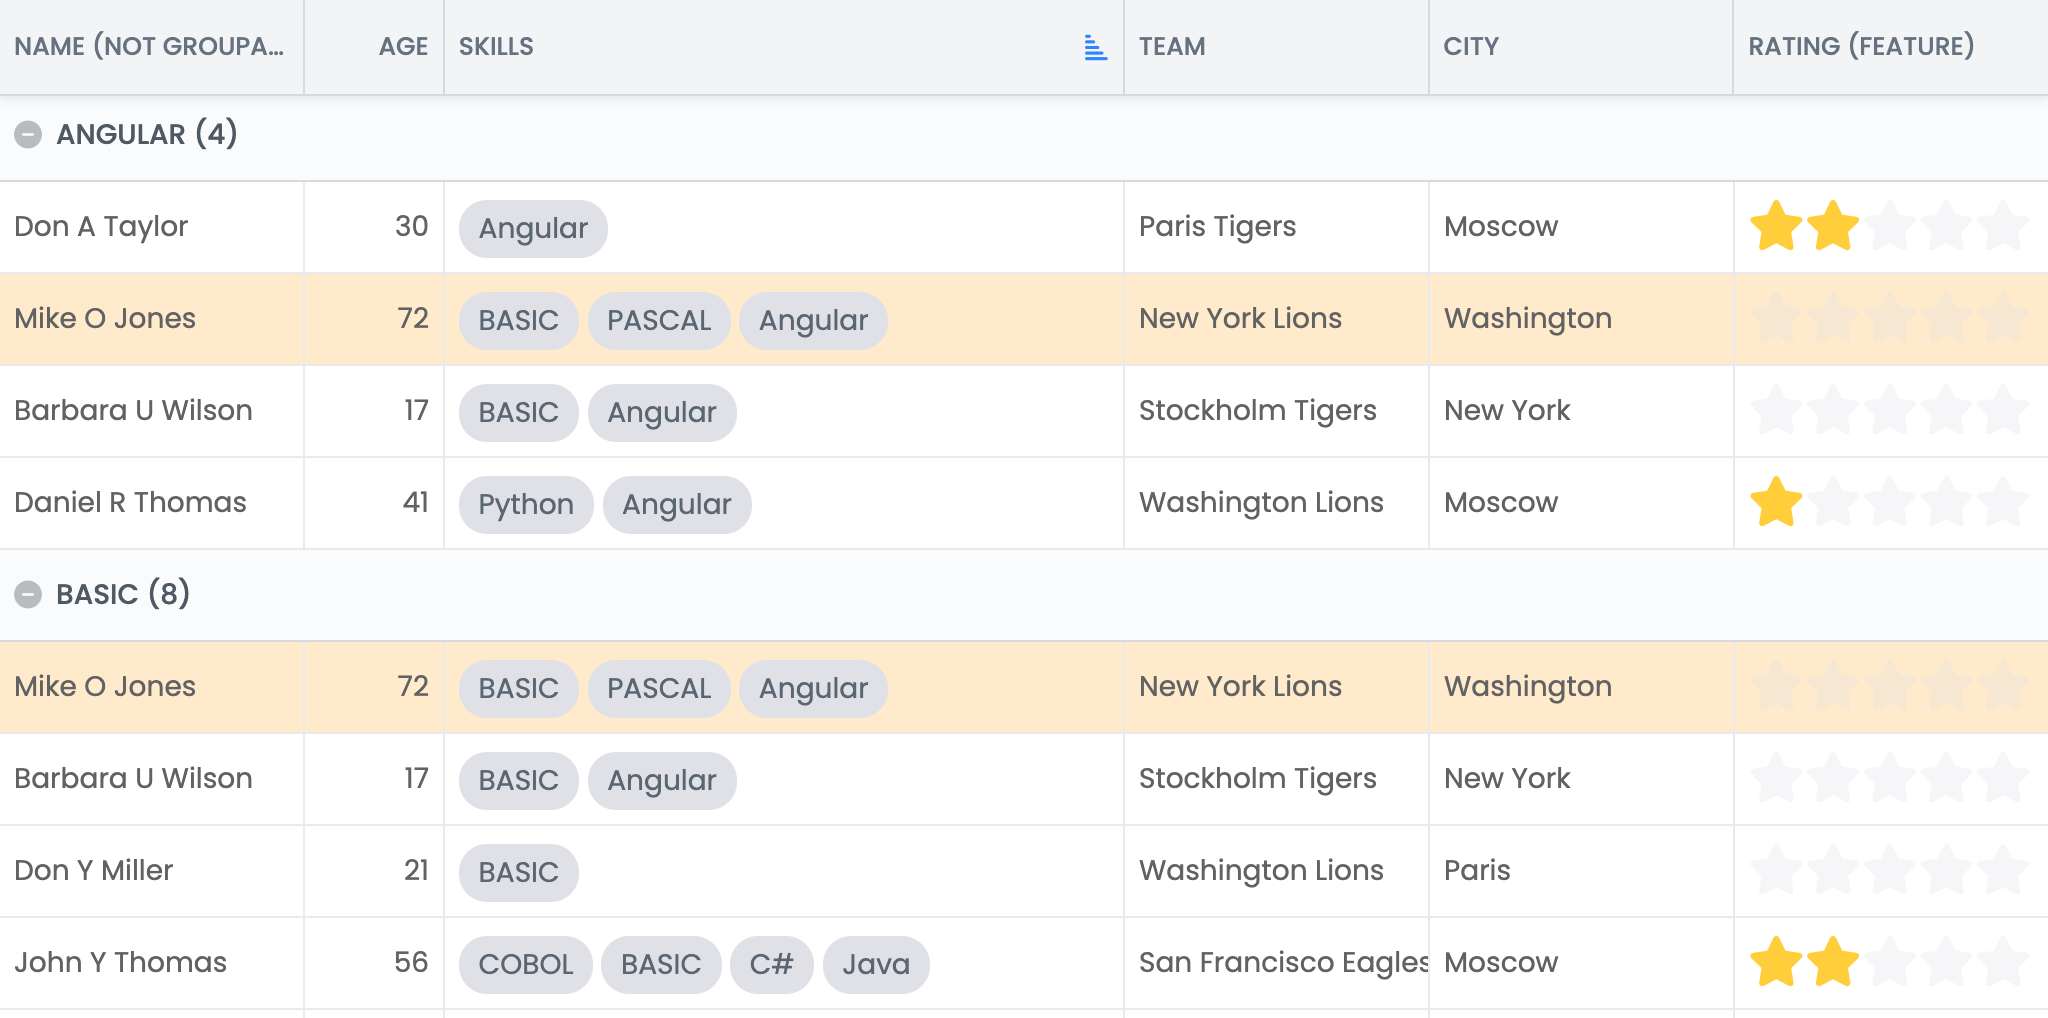
Task: Give Don Y Miller two stars
Action: [x=1833, y=870]
